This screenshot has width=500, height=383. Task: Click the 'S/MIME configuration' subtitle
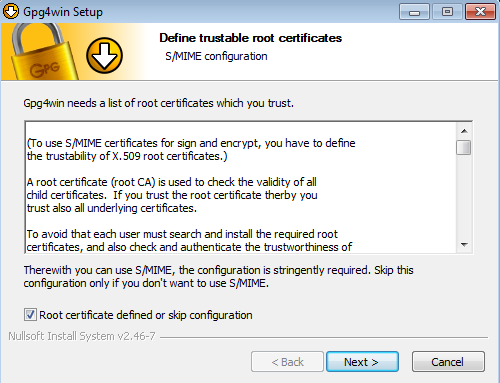pyautogui.click(x=216, y=56)
